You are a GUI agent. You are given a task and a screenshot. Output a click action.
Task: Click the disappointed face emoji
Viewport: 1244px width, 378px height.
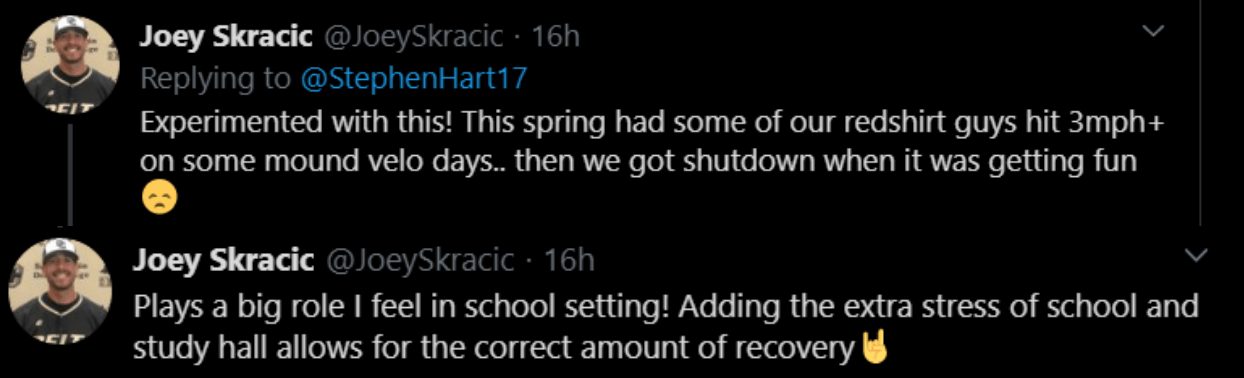tap(159, 200)
